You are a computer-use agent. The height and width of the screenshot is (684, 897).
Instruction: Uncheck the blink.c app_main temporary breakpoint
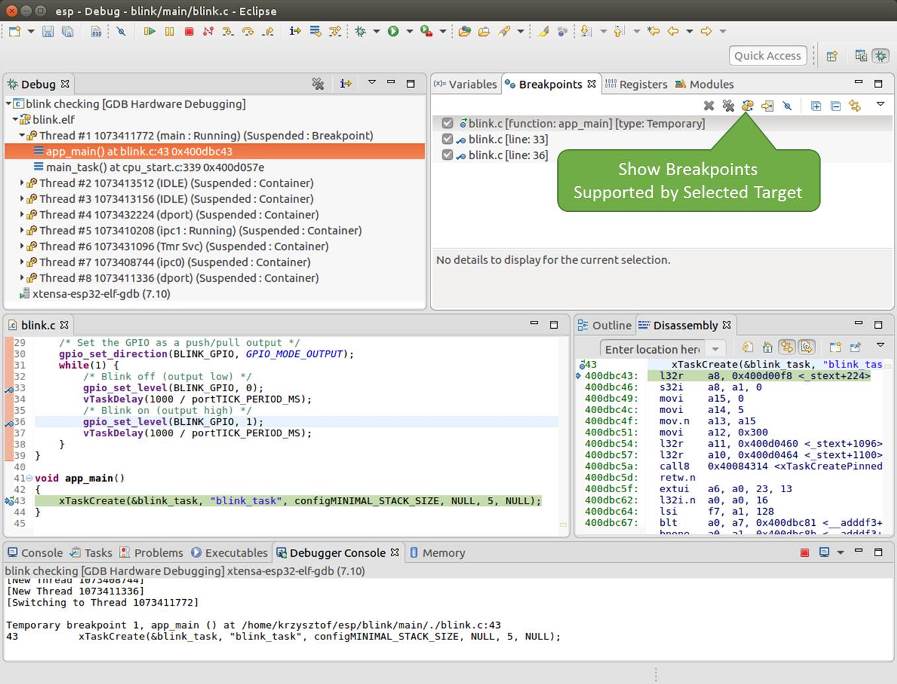pos(448,124)
